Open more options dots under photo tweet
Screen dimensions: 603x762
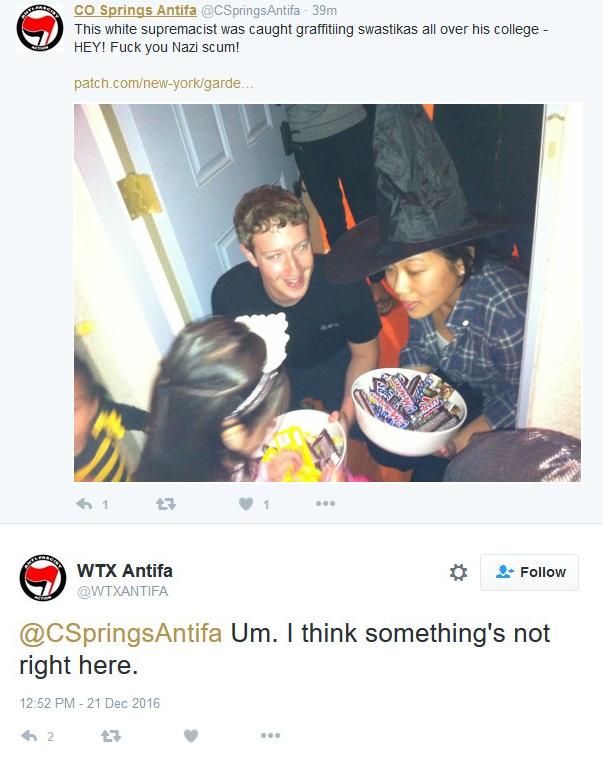(325, 503)
